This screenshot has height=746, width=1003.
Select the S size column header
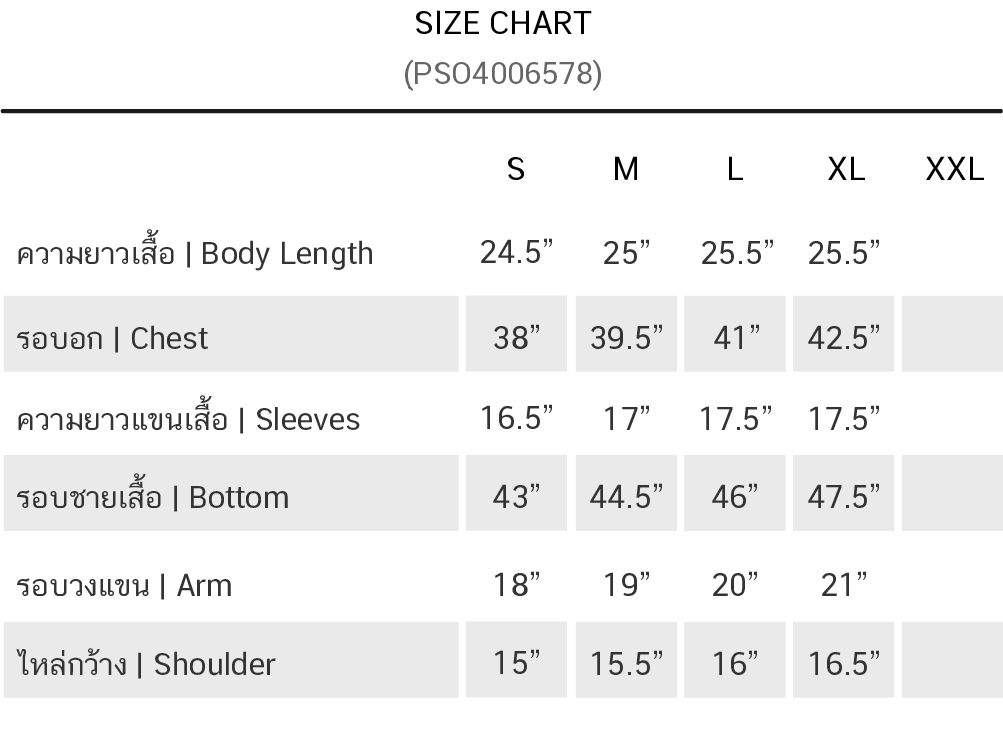tap(516, 169)
